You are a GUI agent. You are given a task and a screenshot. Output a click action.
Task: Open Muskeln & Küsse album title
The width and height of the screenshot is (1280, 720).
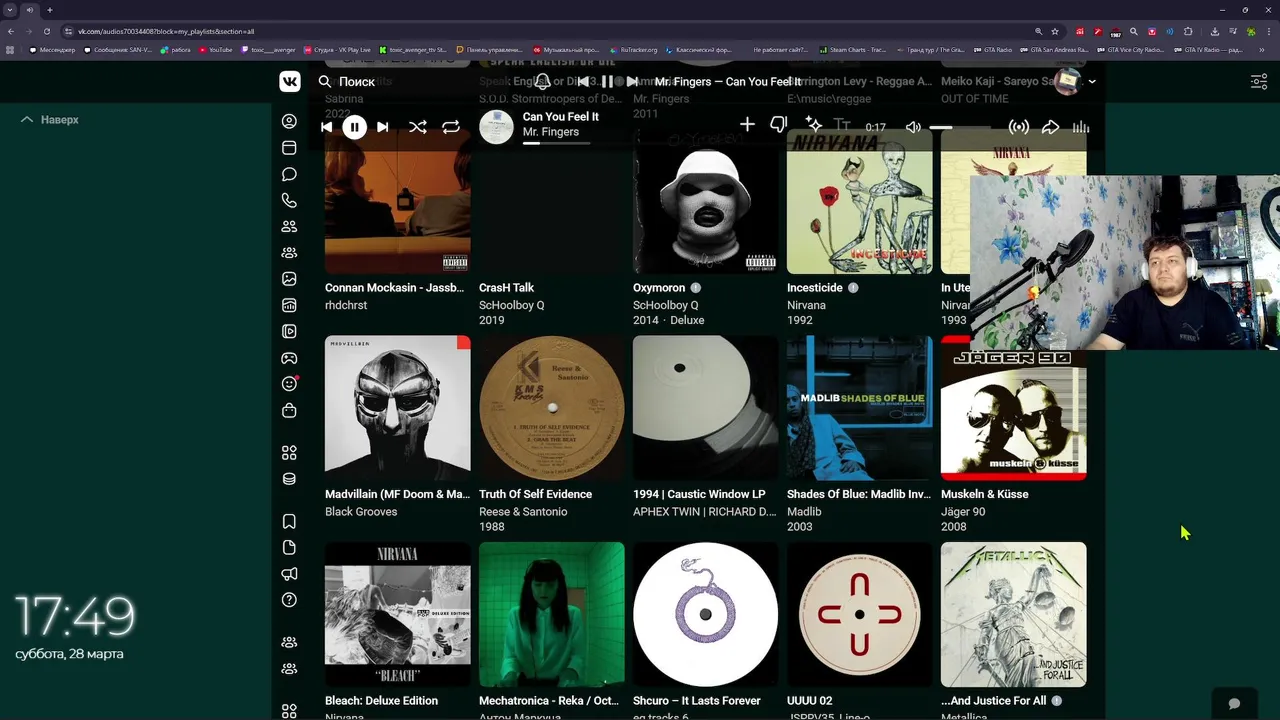(984, 494)
